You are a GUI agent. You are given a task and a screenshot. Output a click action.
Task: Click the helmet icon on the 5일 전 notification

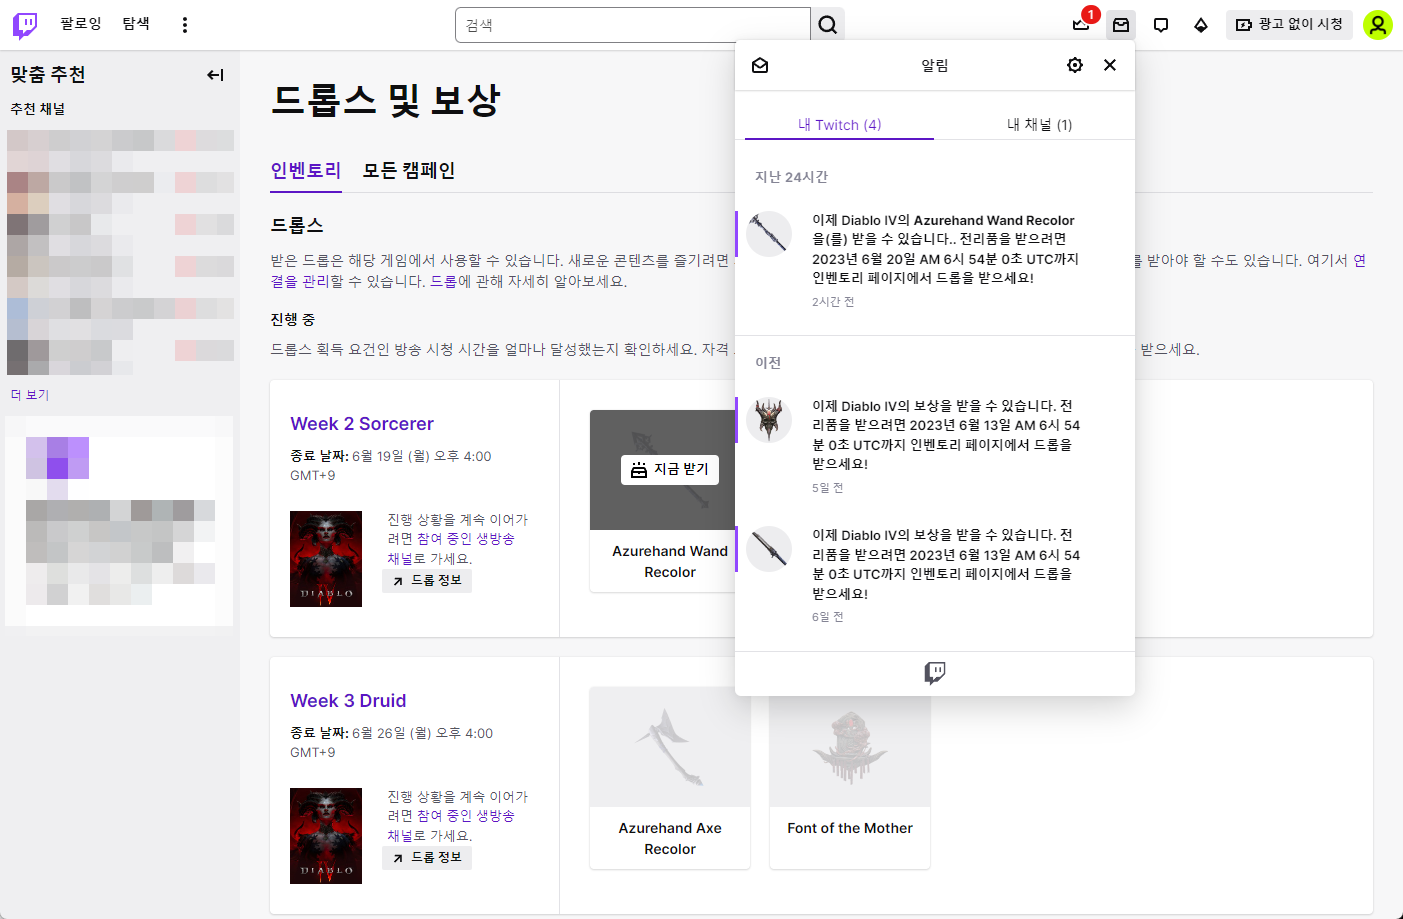tap(769, 420)
